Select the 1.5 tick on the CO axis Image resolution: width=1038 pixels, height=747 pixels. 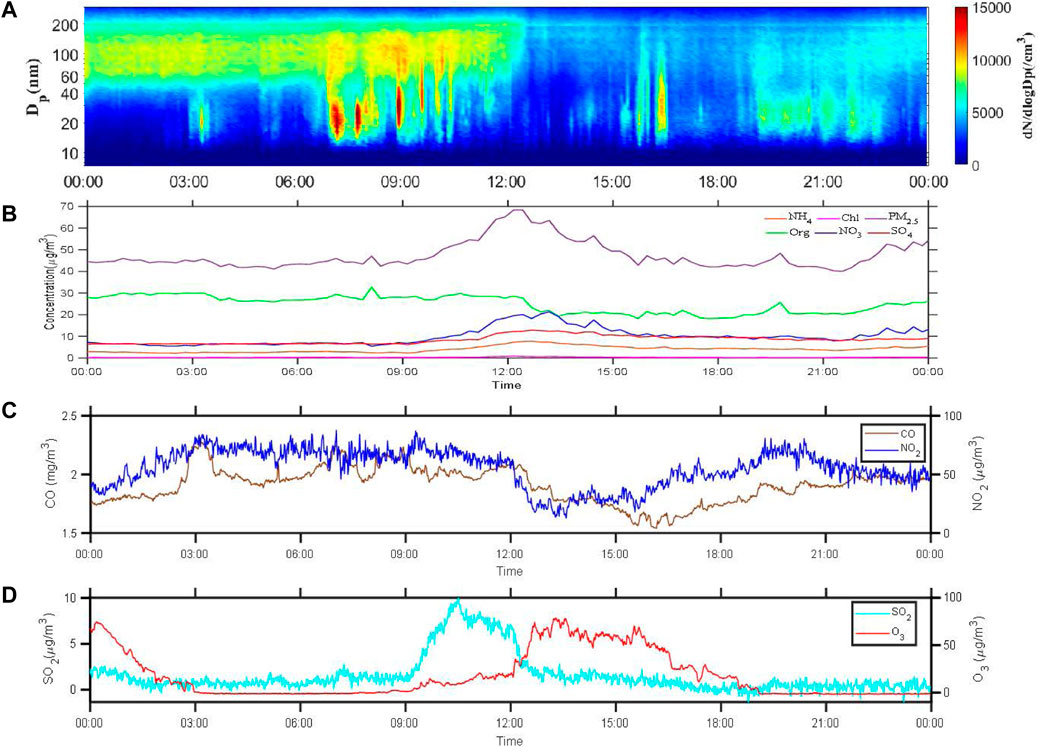(x=71, y=533)
